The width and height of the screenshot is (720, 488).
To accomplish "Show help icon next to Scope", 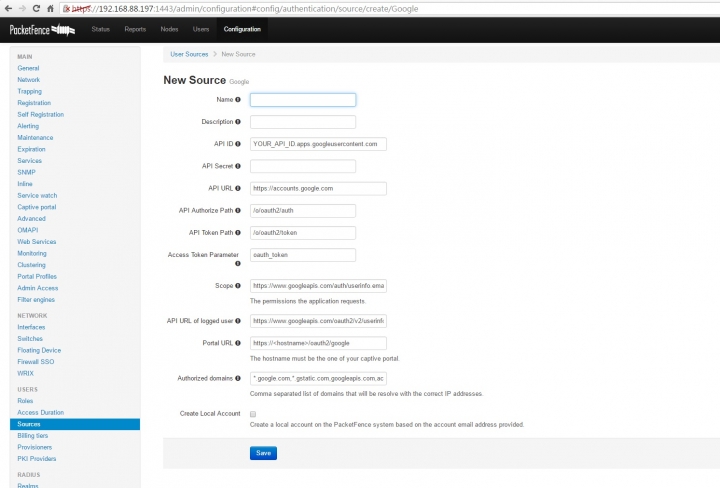I will [238, 286].
